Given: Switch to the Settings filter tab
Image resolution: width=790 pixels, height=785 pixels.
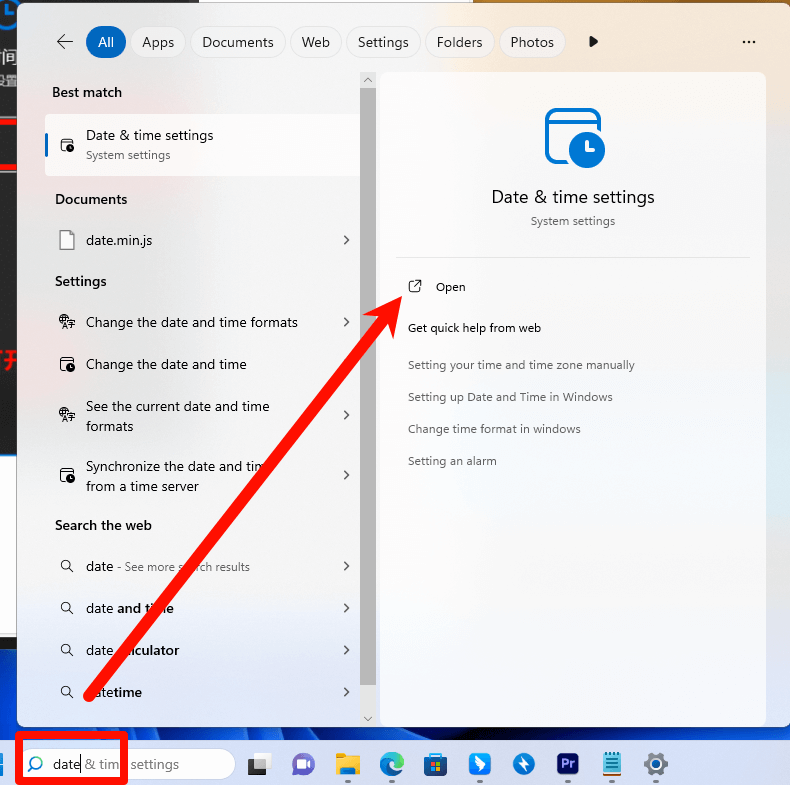Looking at the screenshot, I should (383, 42).
